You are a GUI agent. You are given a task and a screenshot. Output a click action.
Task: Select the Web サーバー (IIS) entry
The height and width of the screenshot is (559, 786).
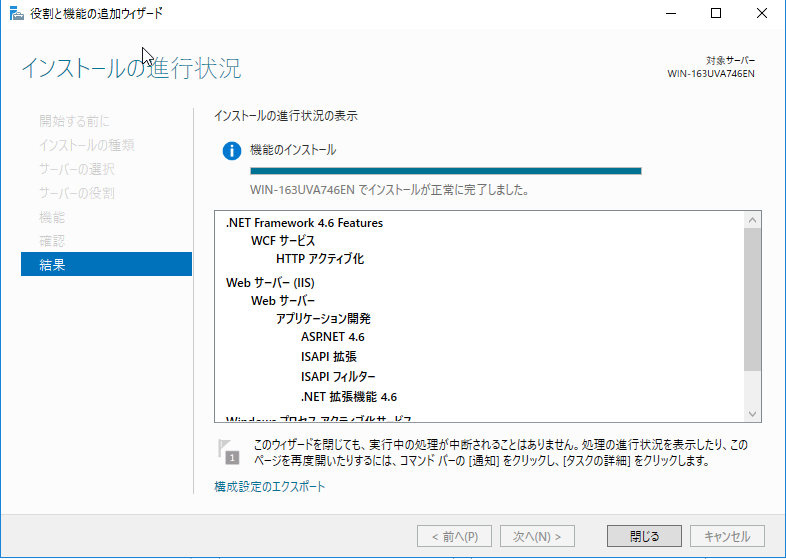(270, 283)
